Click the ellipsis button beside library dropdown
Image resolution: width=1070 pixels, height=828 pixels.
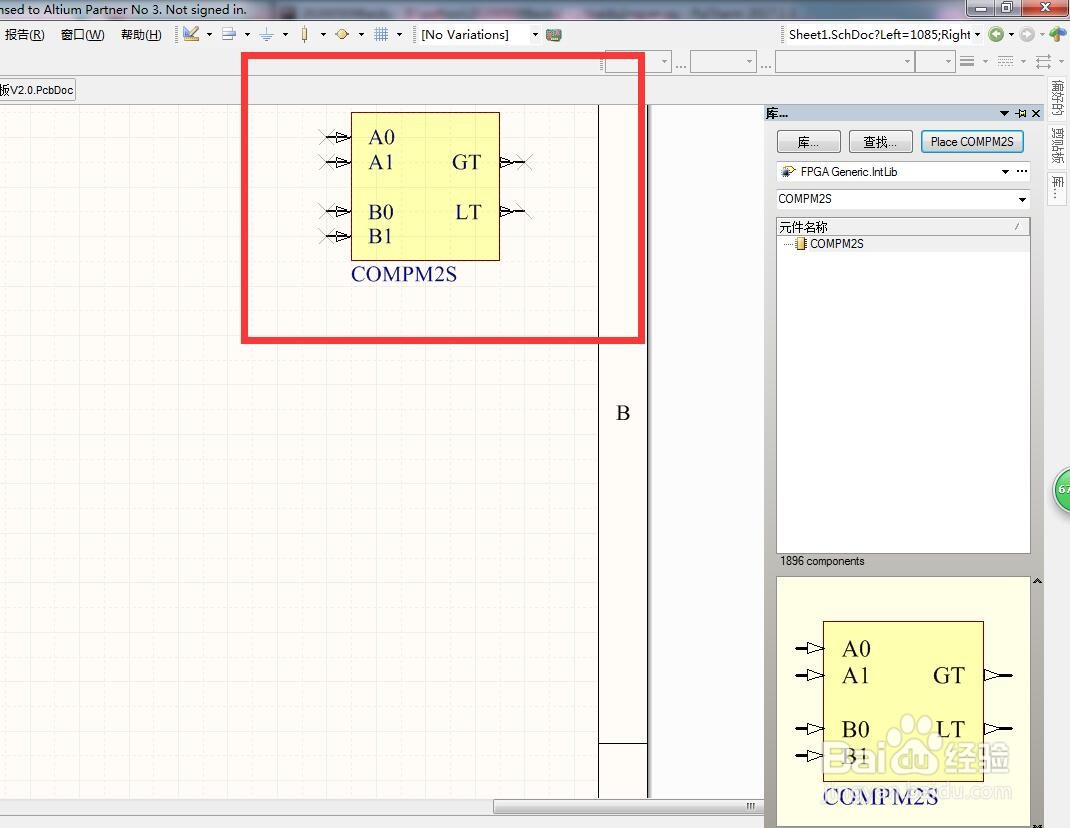(1022, 171)
